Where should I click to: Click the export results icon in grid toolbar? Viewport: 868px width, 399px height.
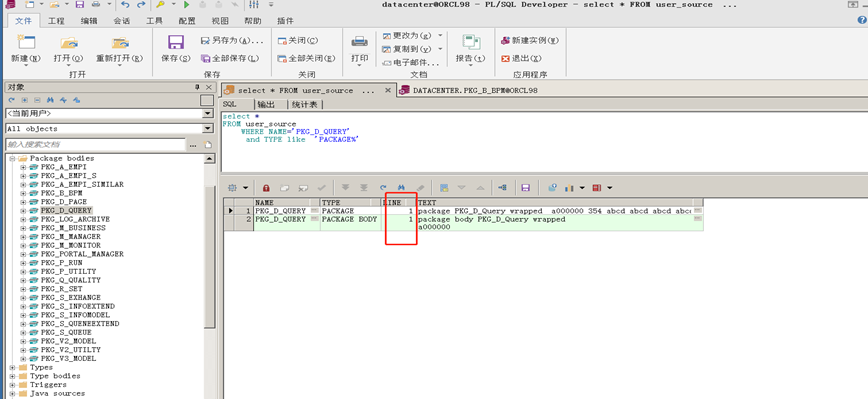point(552,188)
